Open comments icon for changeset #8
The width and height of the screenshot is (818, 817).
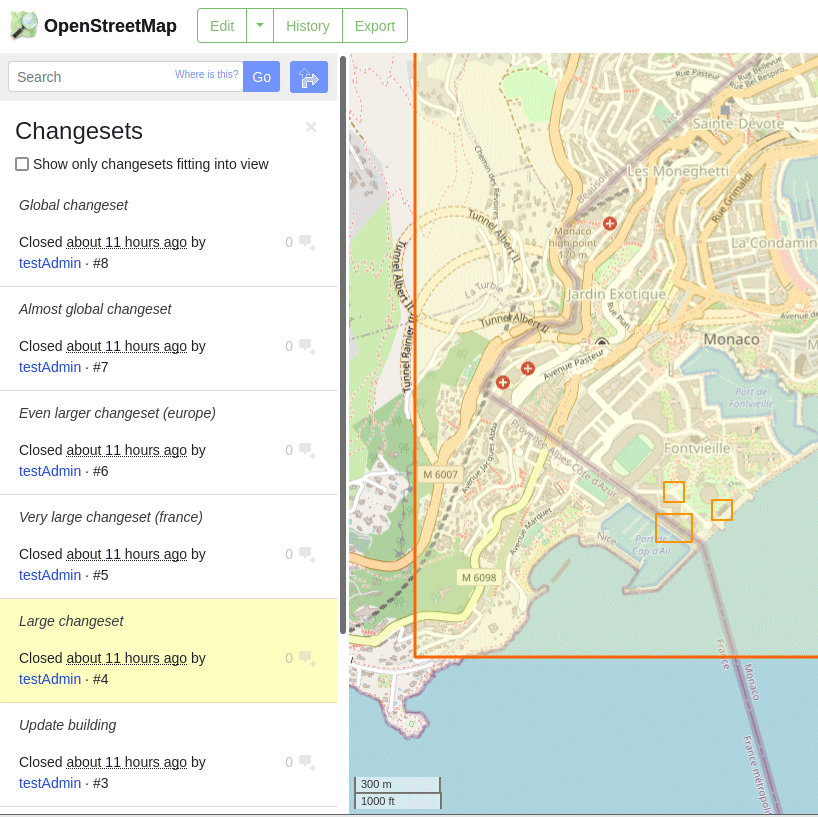[x=307, y=243]
